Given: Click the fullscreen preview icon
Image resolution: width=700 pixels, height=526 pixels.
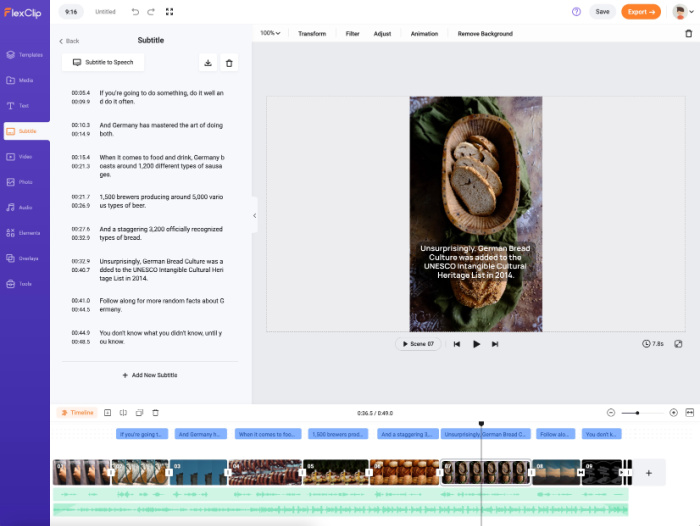Looking at the screenshot, I should [x=678, y=344].
